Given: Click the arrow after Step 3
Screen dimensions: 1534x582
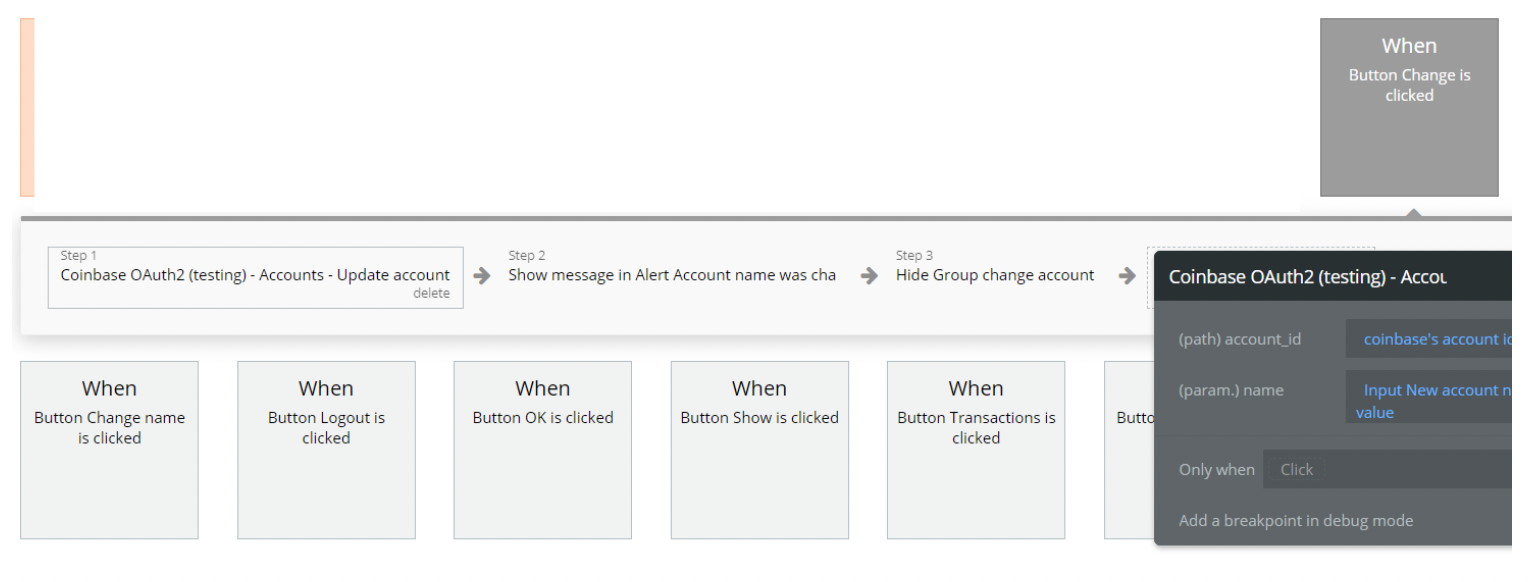Looking at the screenshot, I should (1127, 276).
